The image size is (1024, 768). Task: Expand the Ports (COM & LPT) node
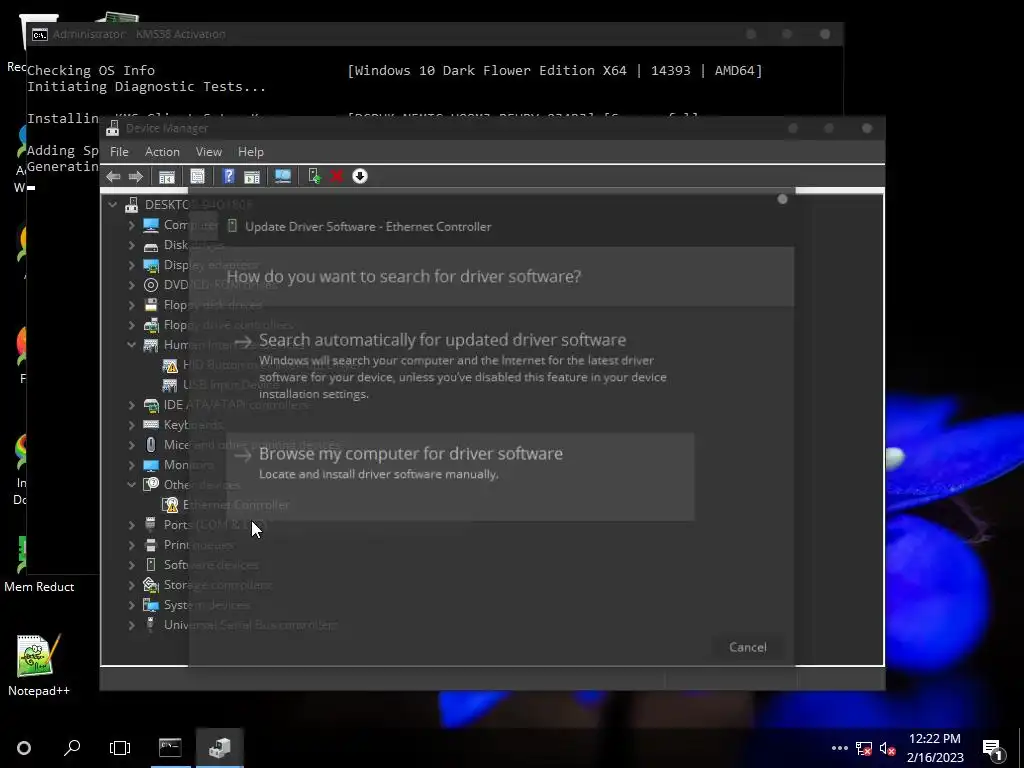click(131, 524)
